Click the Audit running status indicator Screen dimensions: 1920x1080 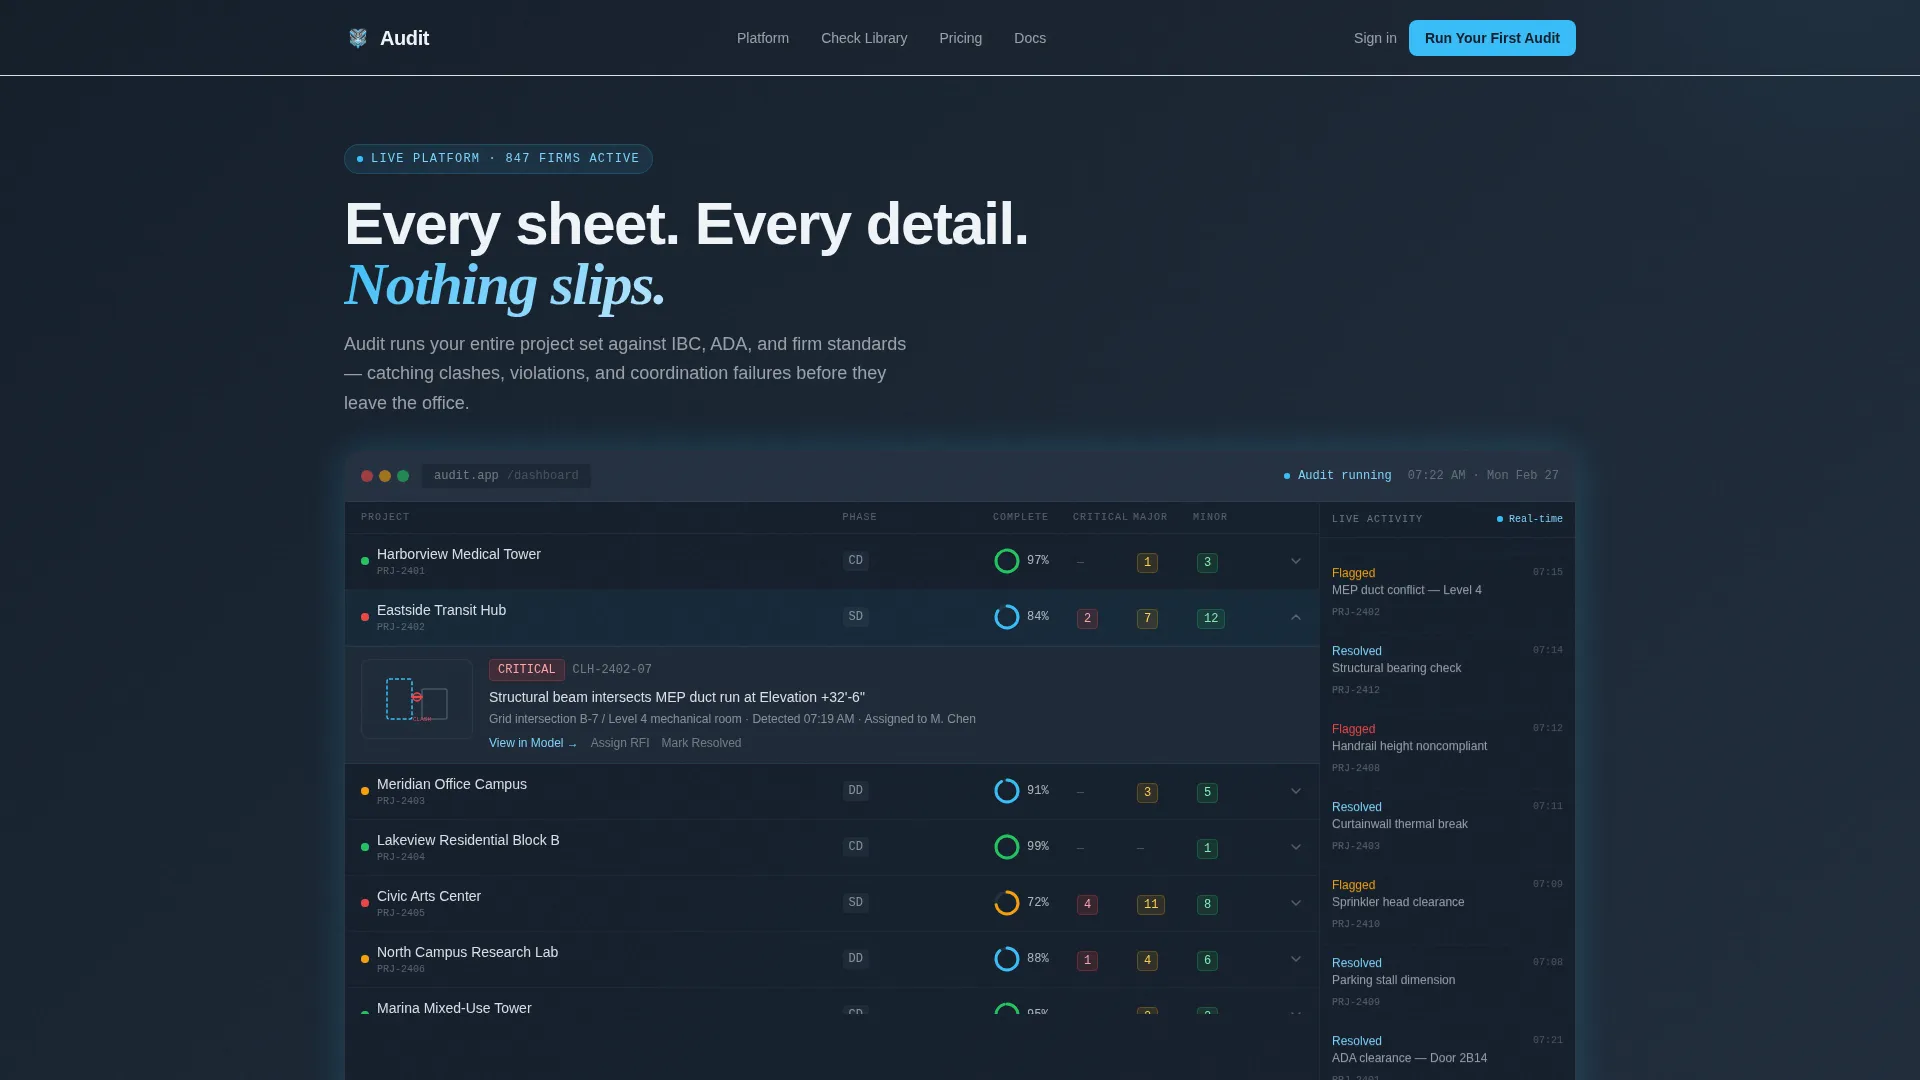tap(1338, 476)
